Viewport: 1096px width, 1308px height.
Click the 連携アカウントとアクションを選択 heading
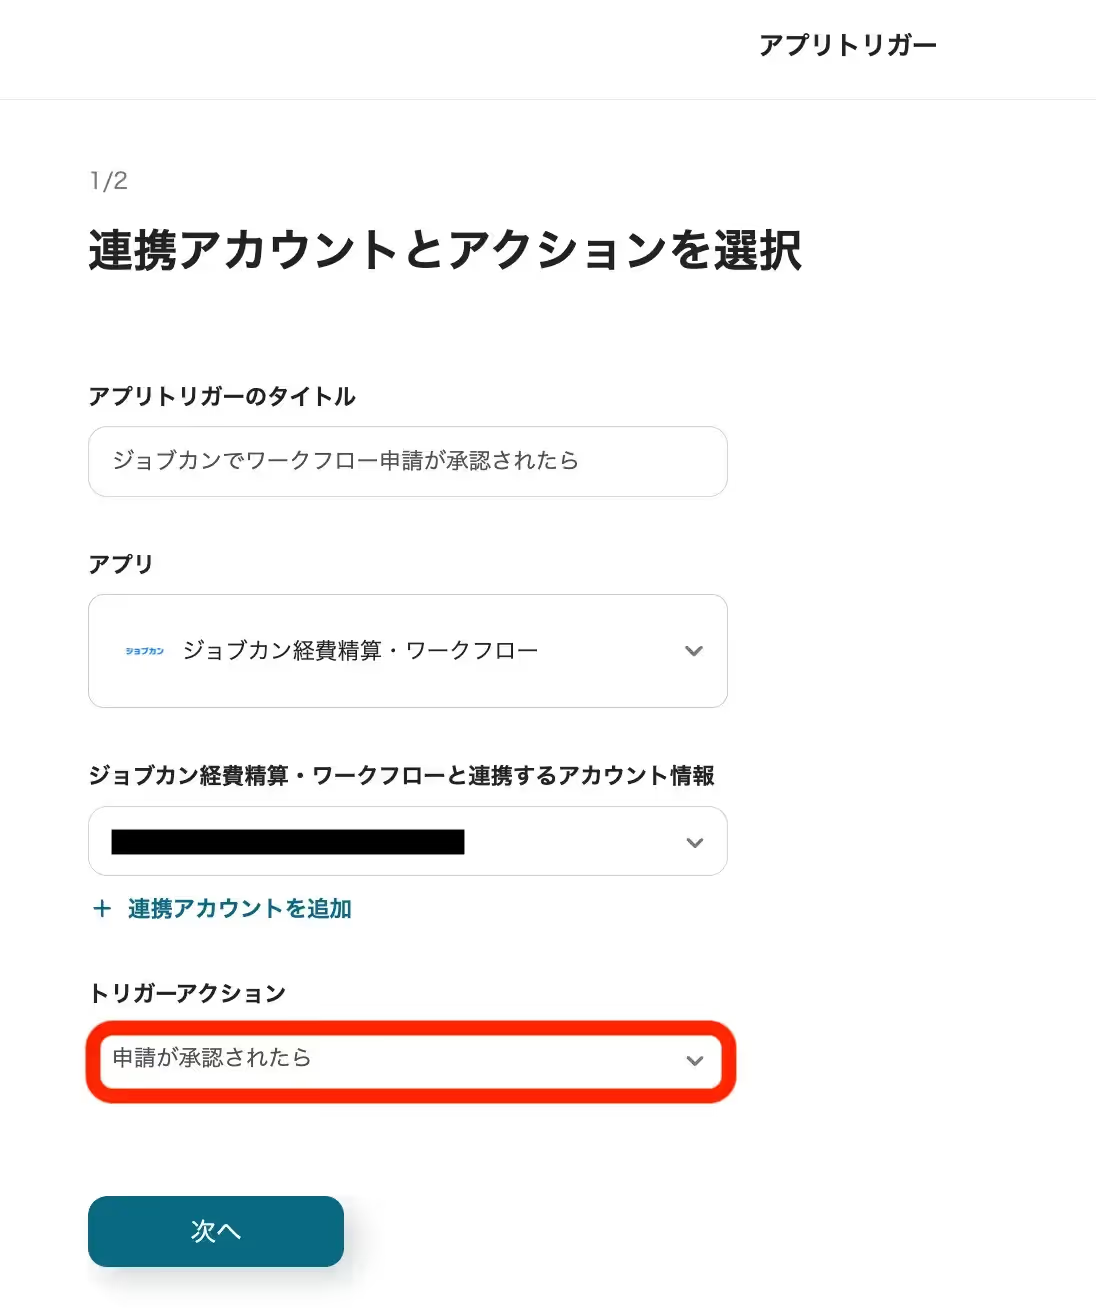(x=444, y=250)
